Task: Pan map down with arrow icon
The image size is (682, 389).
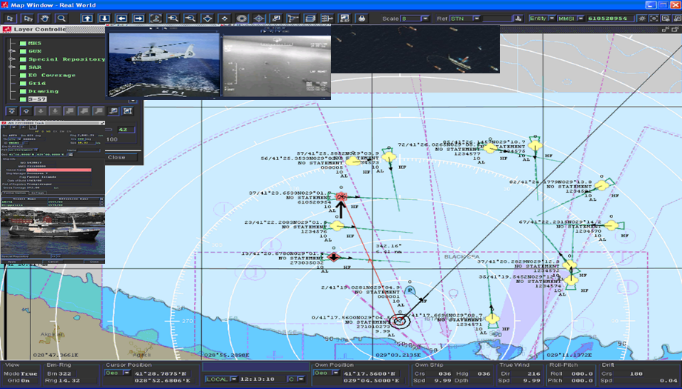Action: 104,18
